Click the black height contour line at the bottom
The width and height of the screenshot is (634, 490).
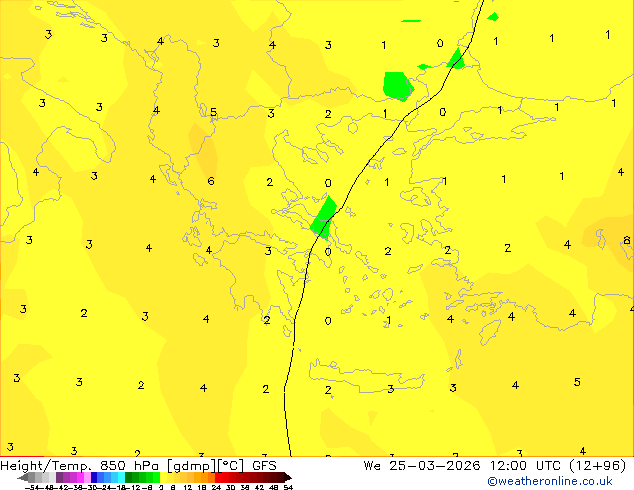coord(286,420)
